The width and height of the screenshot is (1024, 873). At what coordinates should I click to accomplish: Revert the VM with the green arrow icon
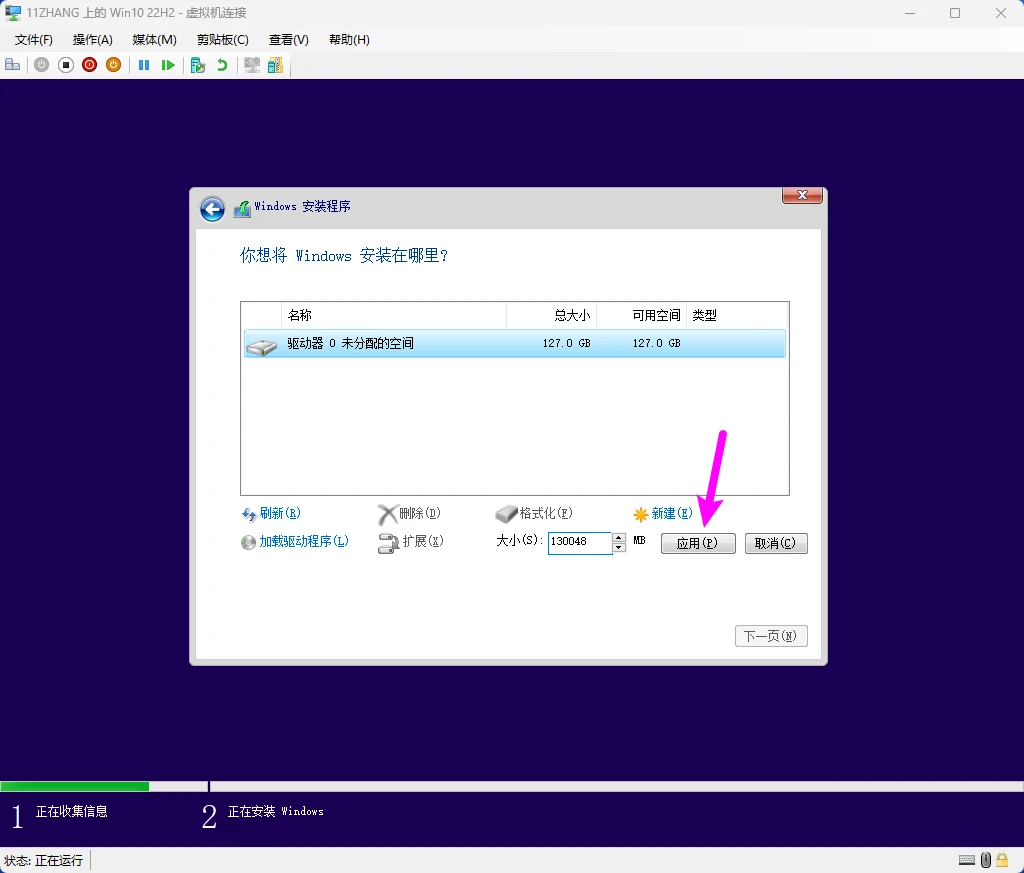coord(222,65)
